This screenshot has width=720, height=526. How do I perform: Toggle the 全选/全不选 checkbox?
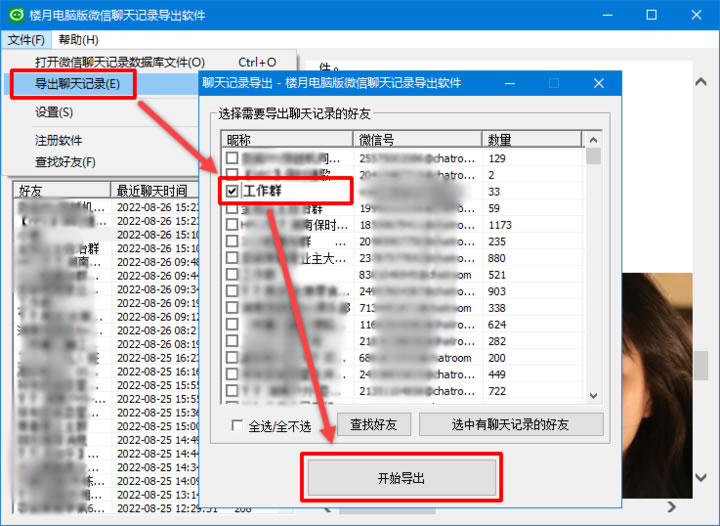pos(237,425)
